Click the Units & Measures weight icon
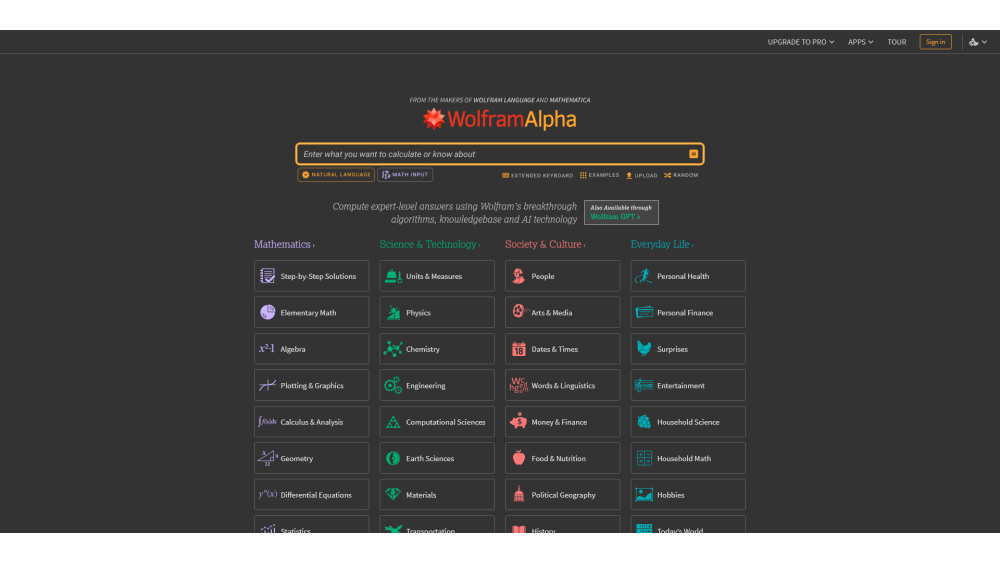 tap(393, 276)
